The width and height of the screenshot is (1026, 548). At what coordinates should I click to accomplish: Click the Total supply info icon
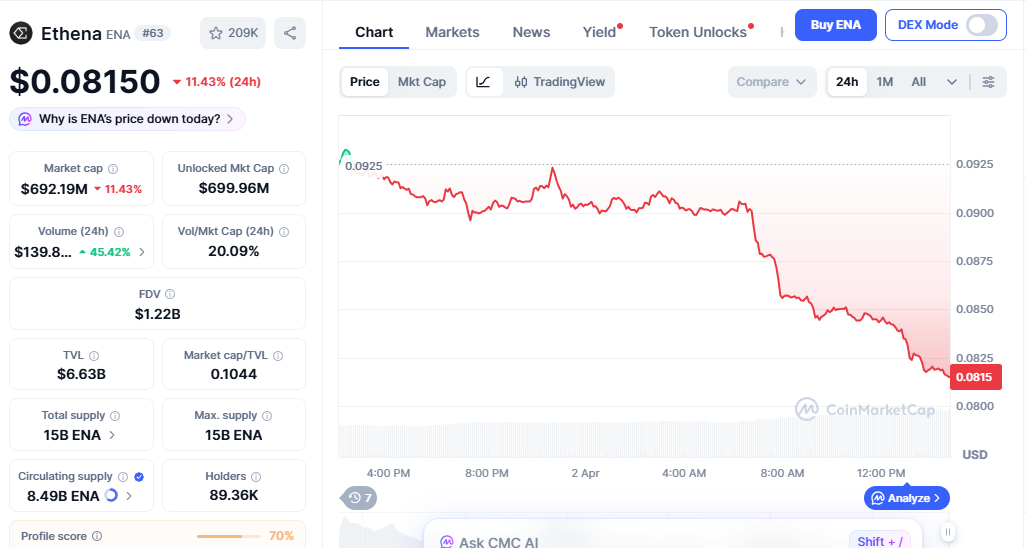115,416
